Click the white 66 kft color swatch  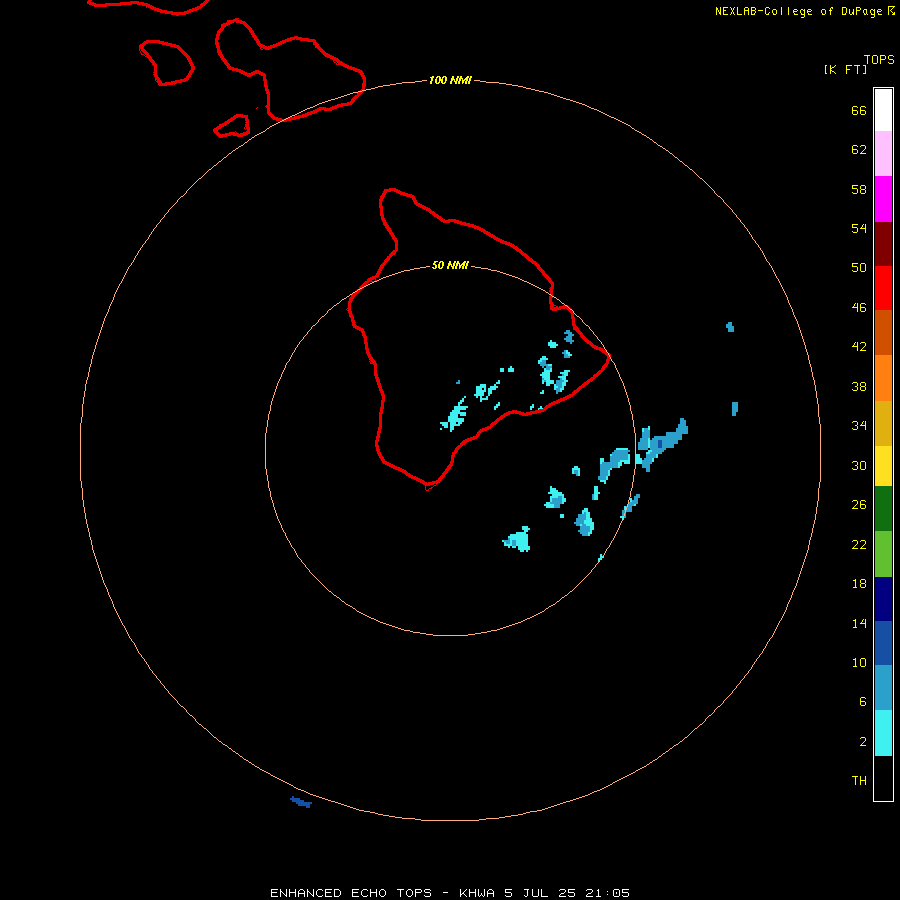tap(883, 110)
